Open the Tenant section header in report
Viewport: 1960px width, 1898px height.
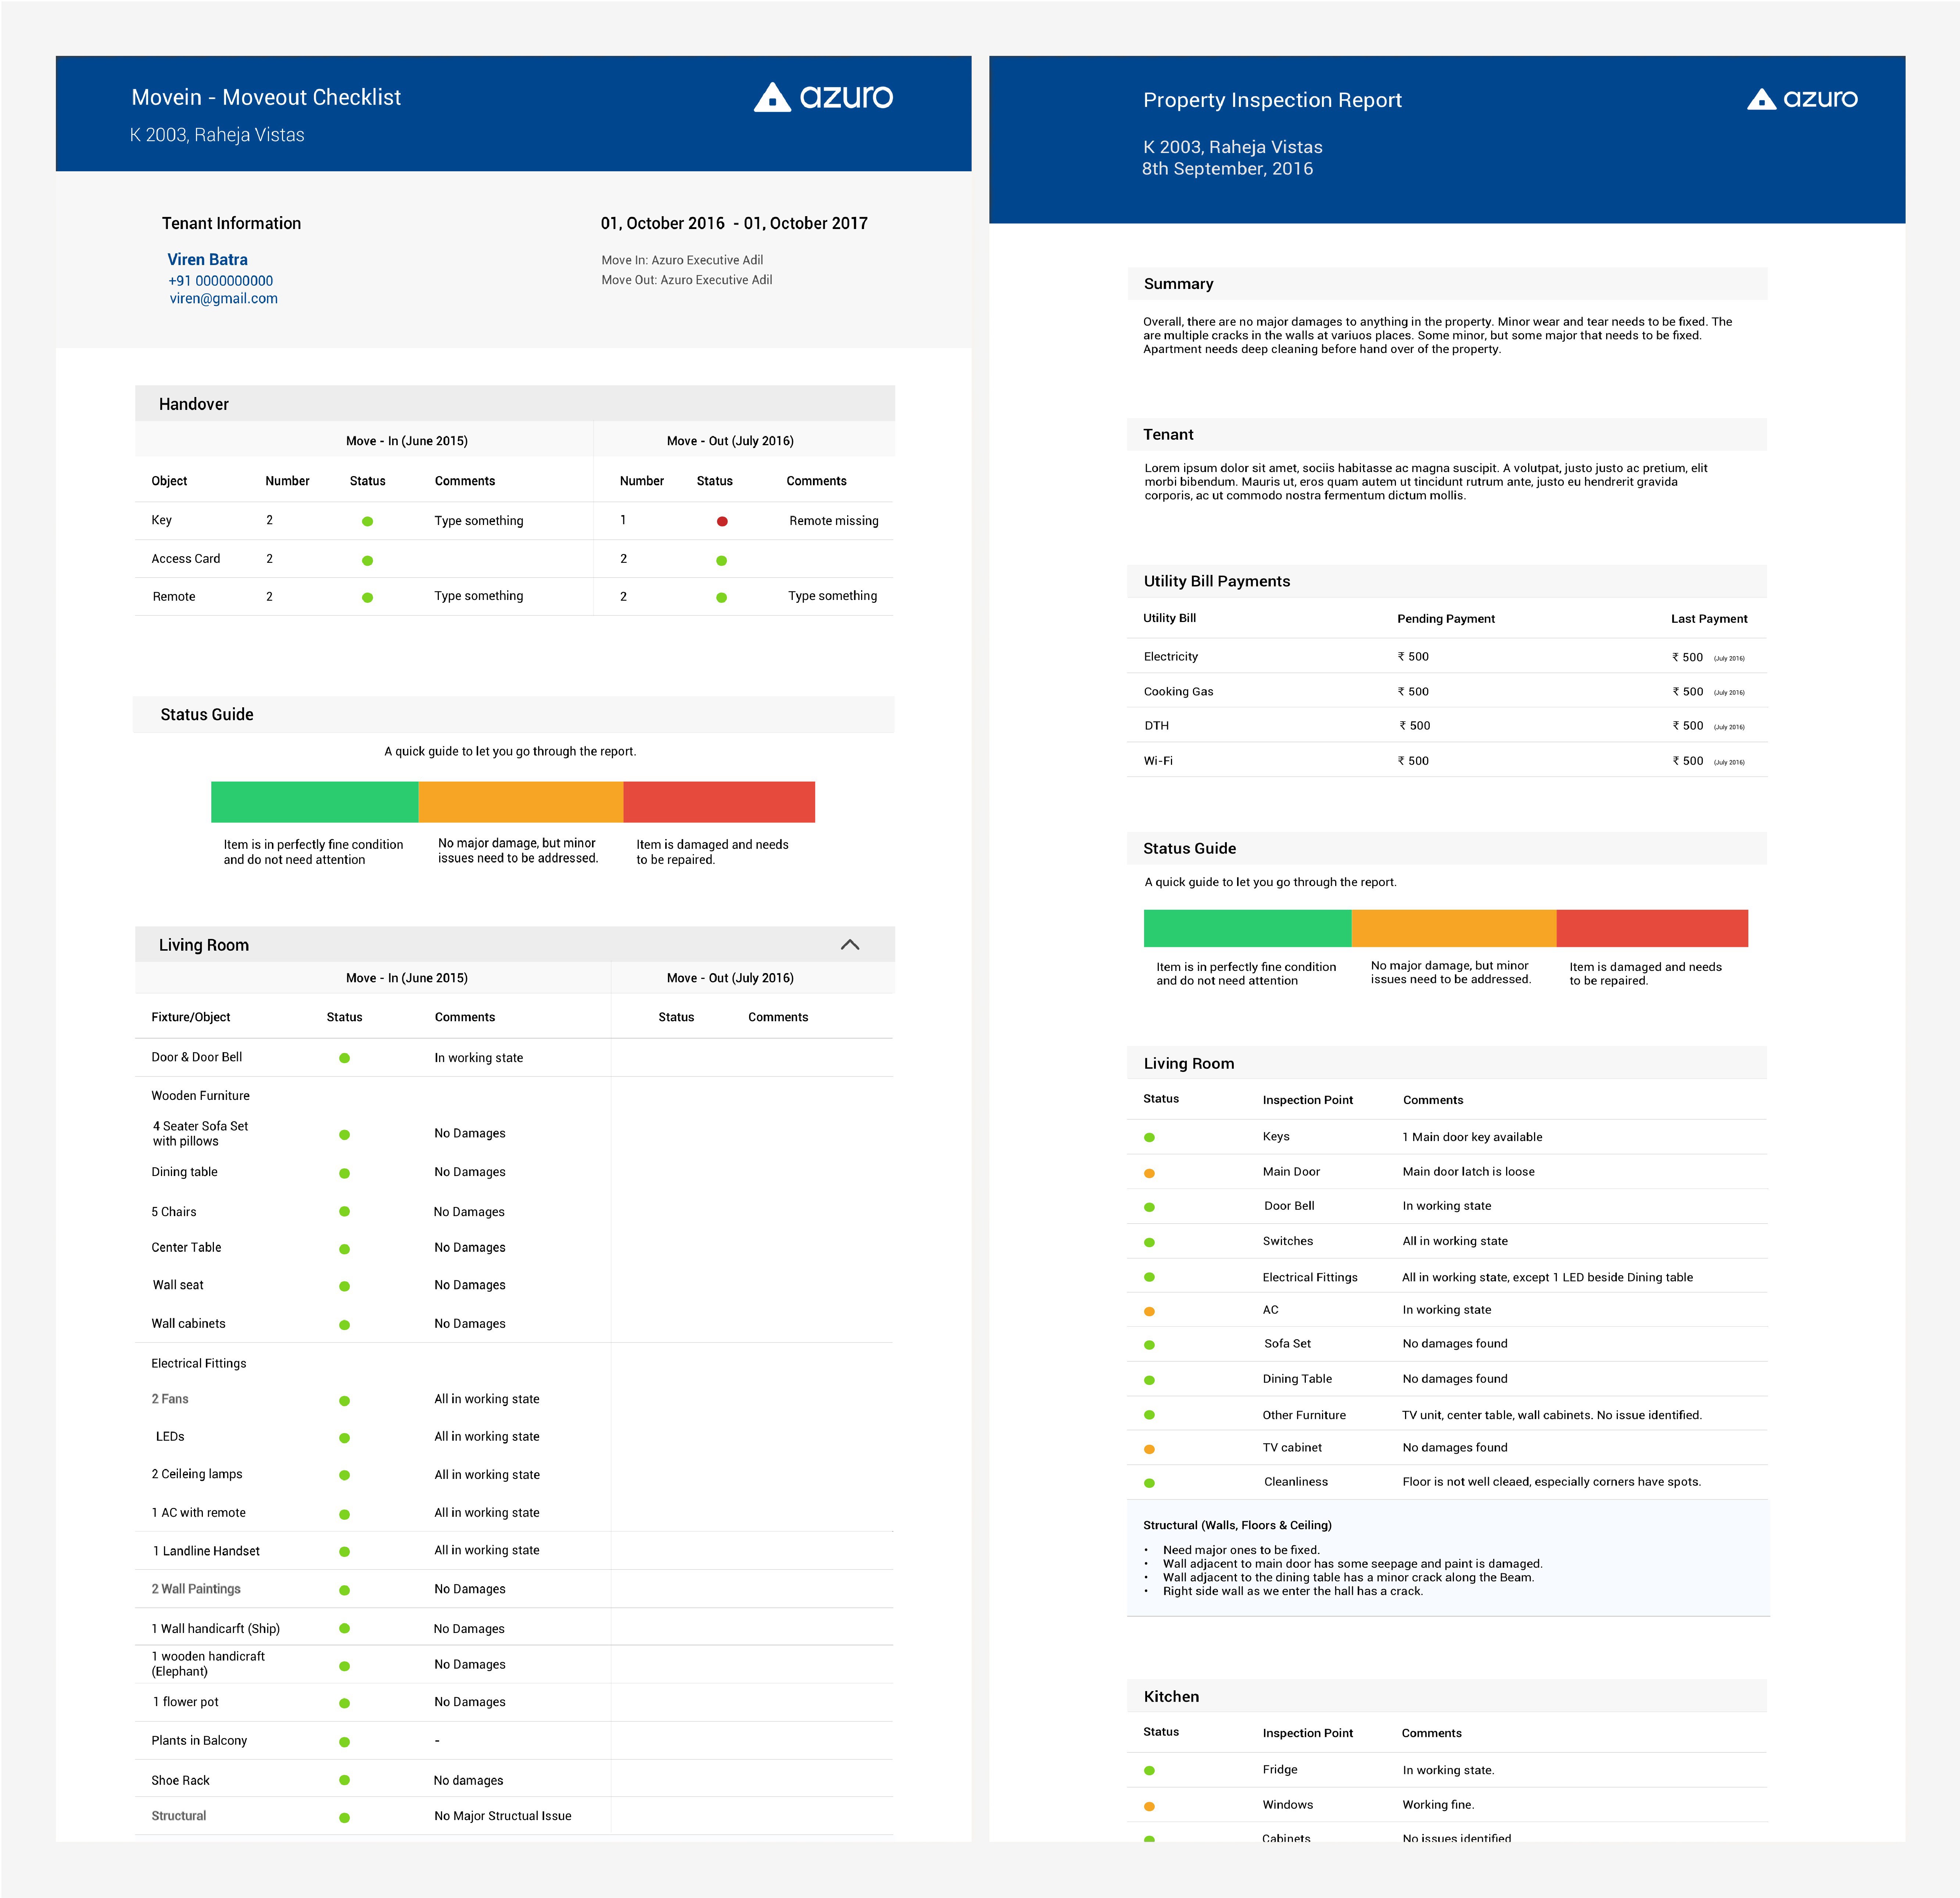1447,434
